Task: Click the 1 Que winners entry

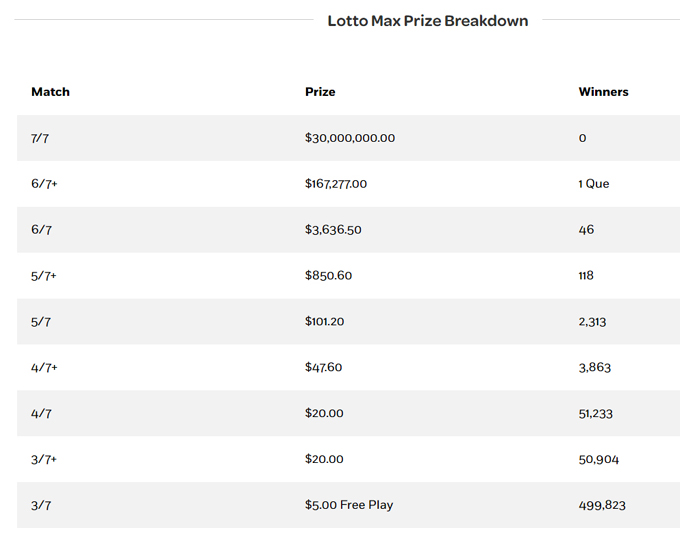Action: pos(594,184)
